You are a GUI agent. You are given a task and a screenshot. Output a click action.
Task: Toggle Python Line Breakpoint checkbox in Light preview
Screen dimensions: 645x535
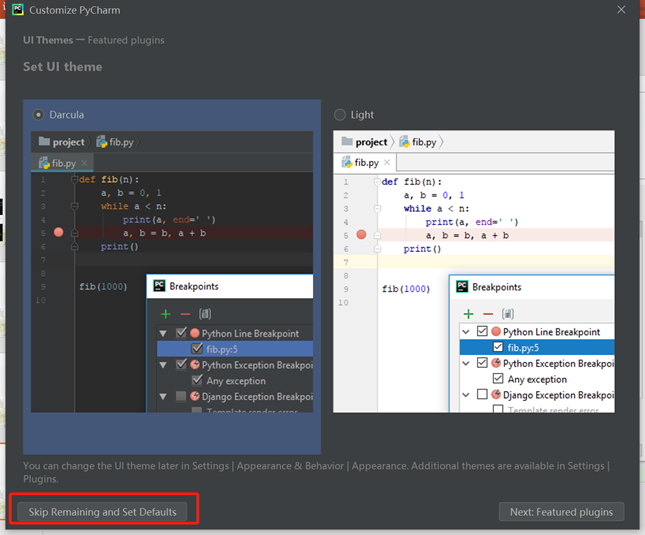pos(482,331)
